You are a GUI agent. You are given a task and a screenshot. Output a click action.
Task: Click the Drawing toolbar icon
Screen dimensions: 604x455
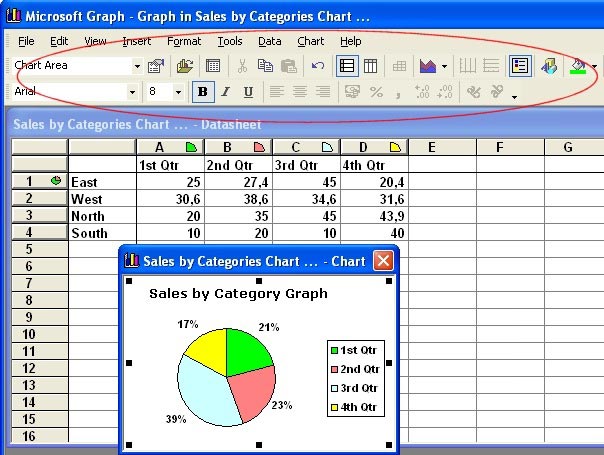549,67
